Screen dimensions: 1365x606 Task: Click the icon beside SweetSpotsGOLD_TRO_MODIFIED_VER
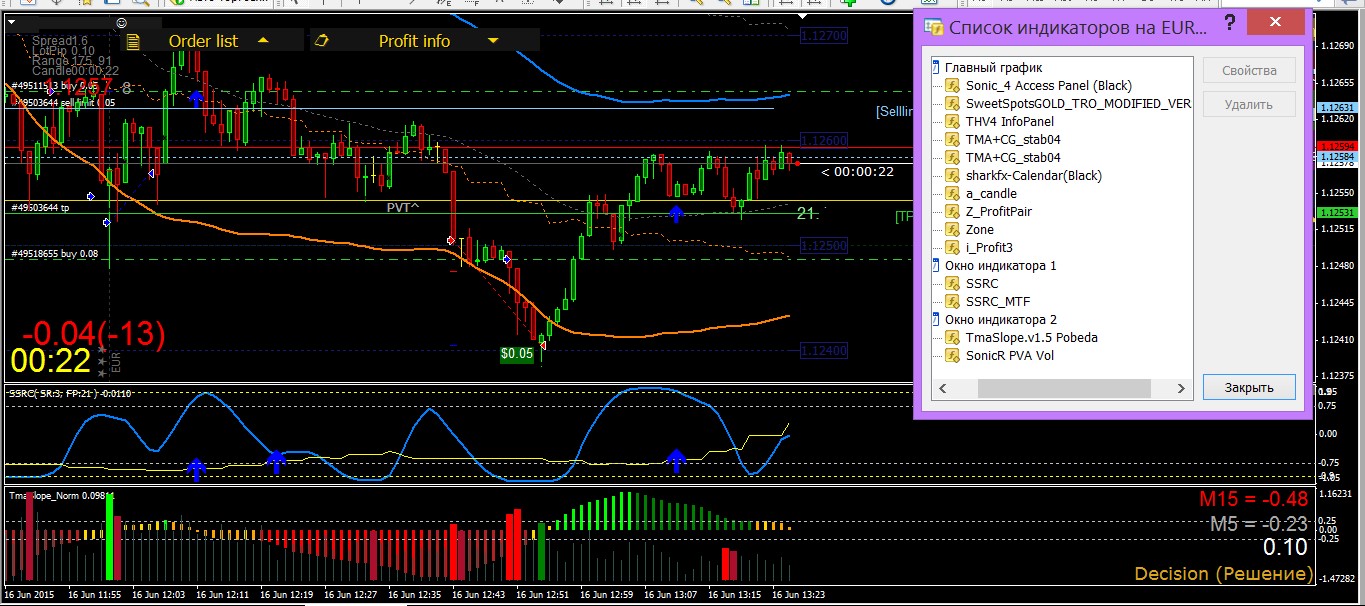[x=953, y=104]
